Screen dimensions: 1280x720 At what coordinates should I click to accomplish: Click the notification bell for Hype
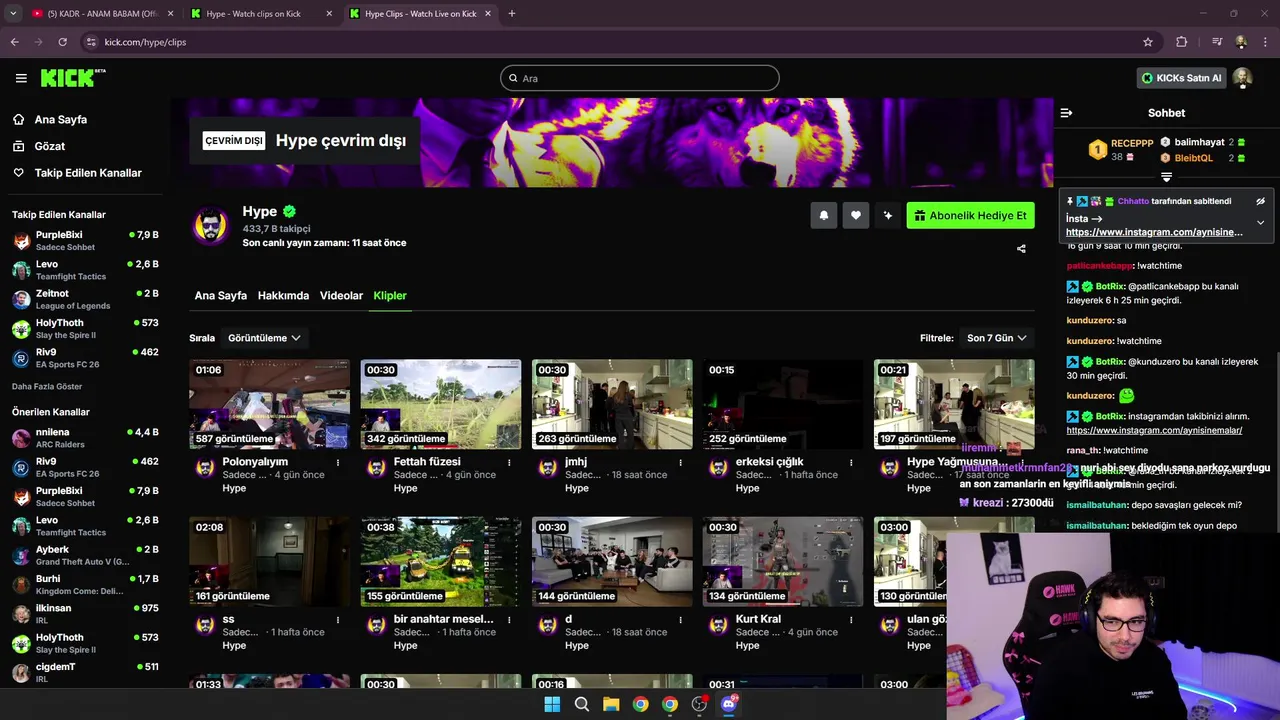[824, 215]
